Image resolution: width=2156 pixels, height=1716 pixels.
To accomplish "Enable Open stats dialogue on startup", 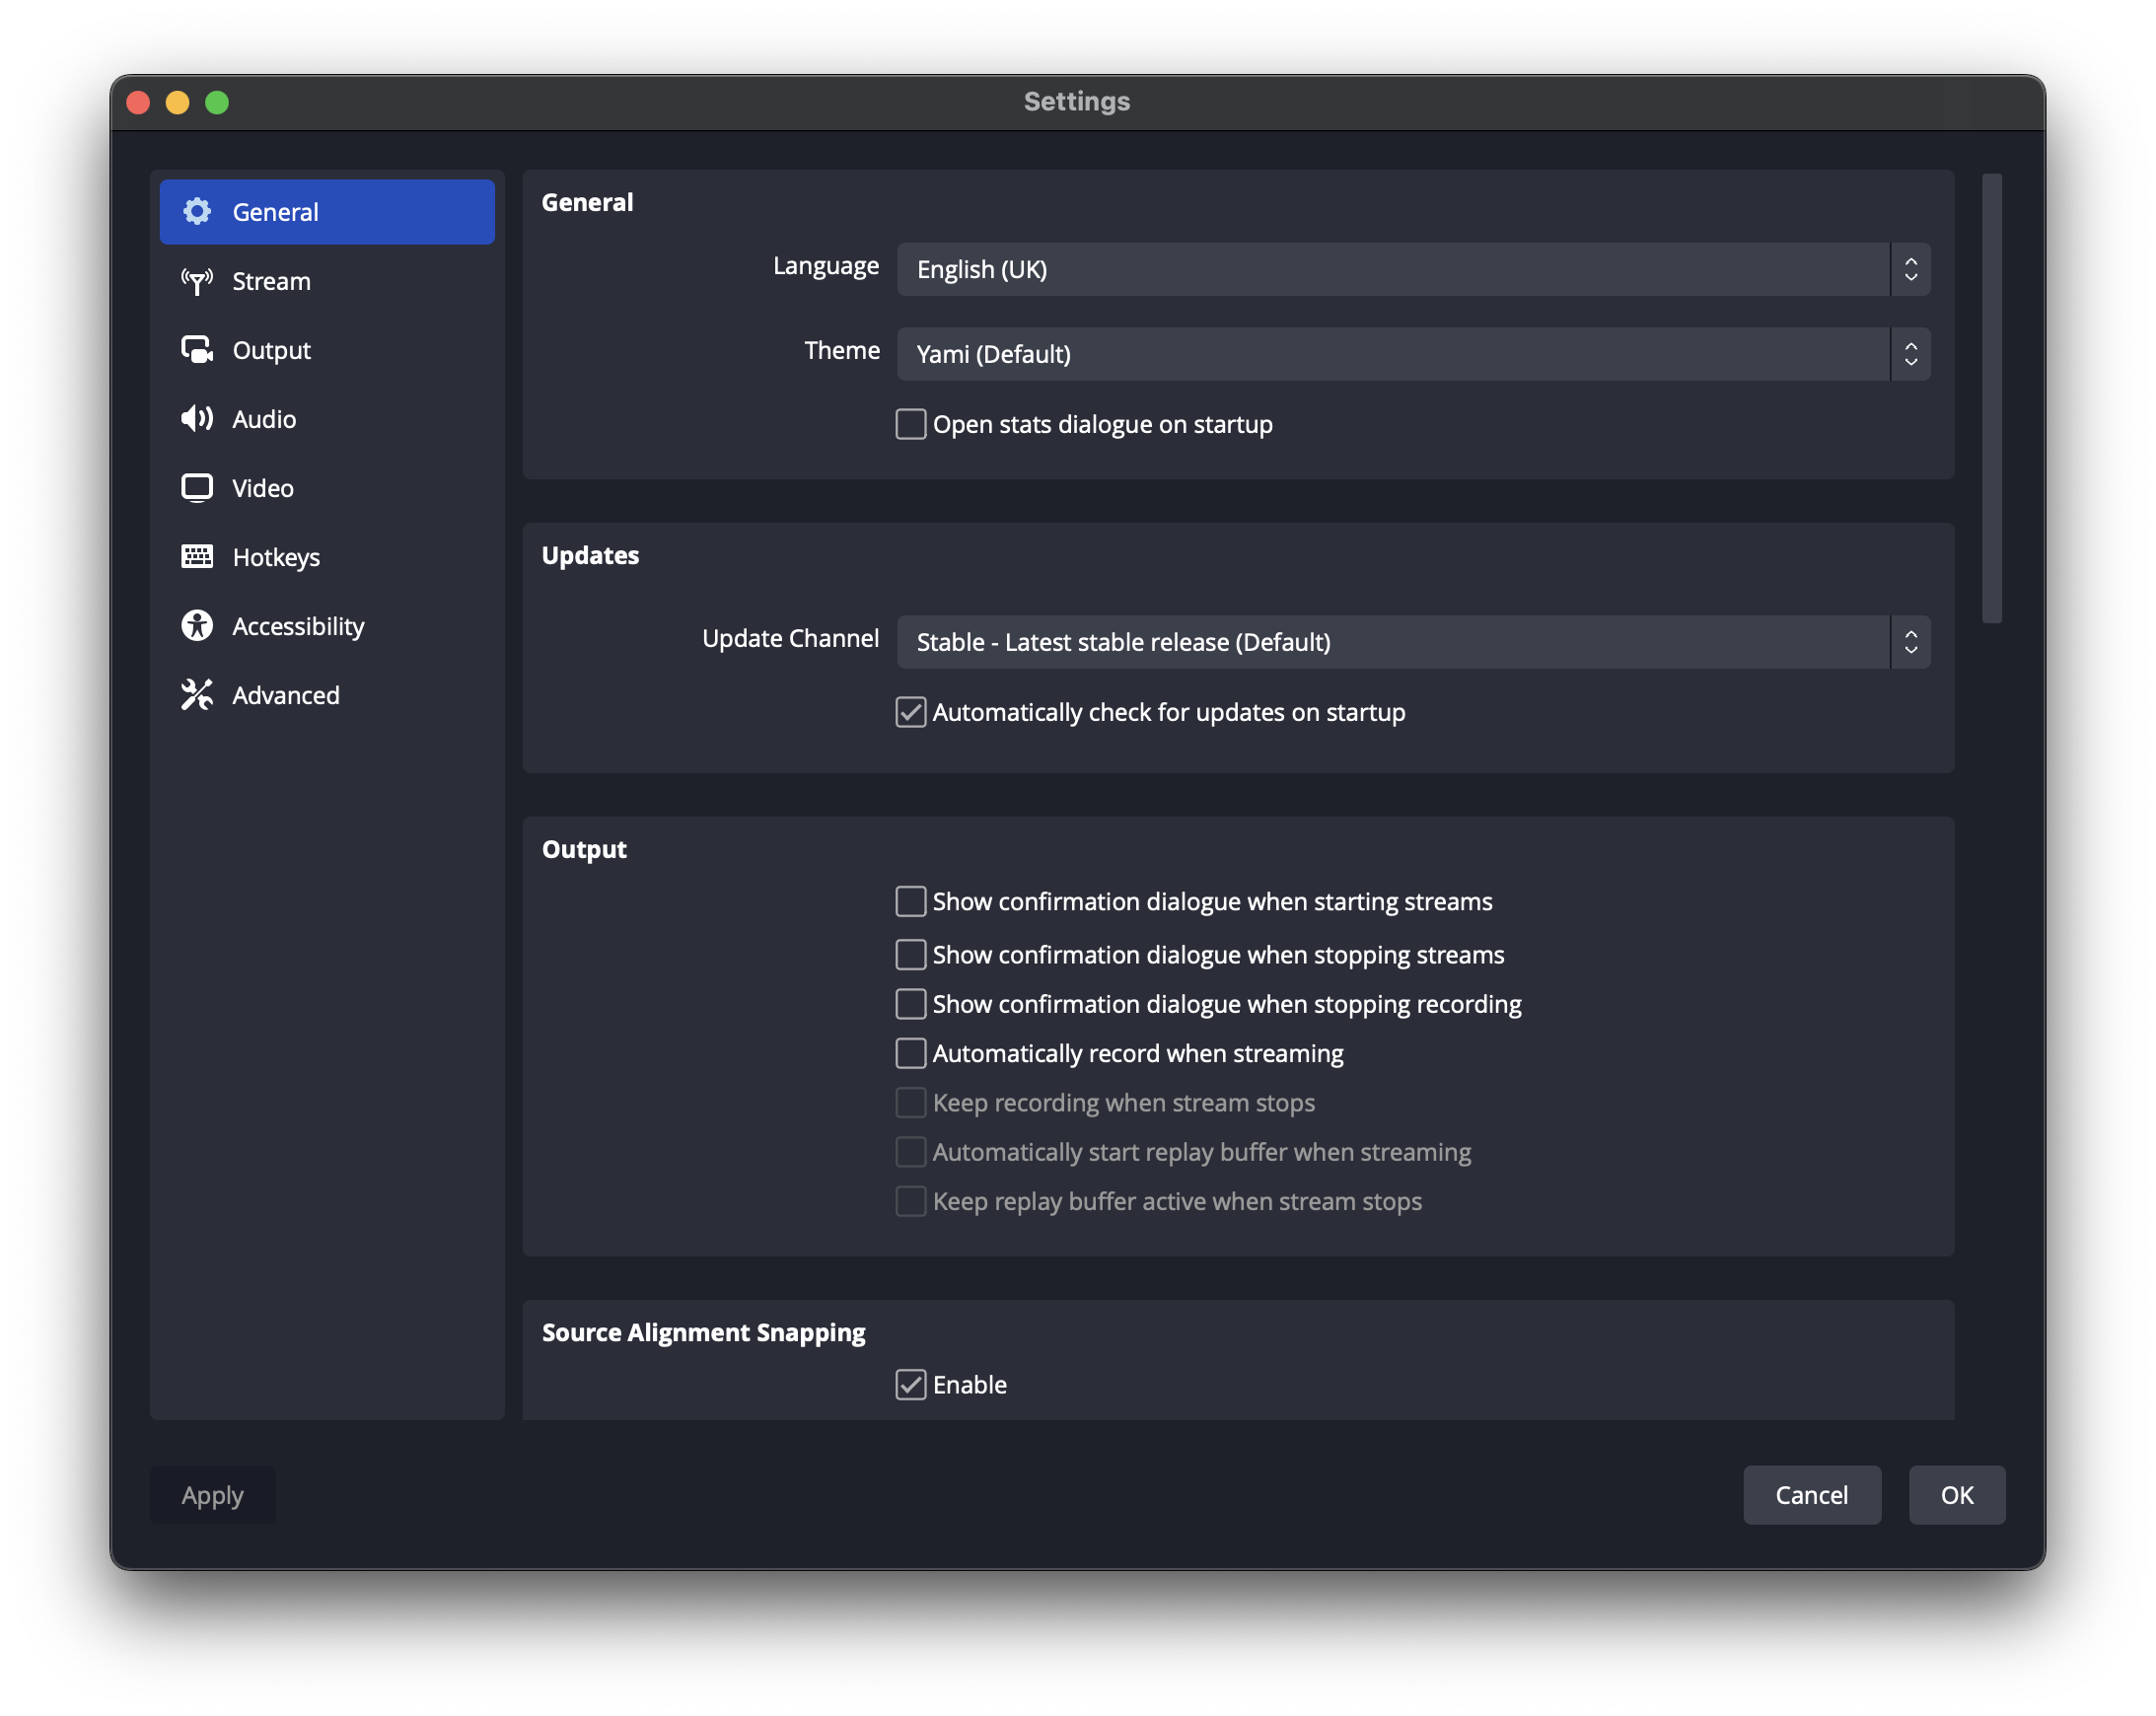I will tap(910, 424).
